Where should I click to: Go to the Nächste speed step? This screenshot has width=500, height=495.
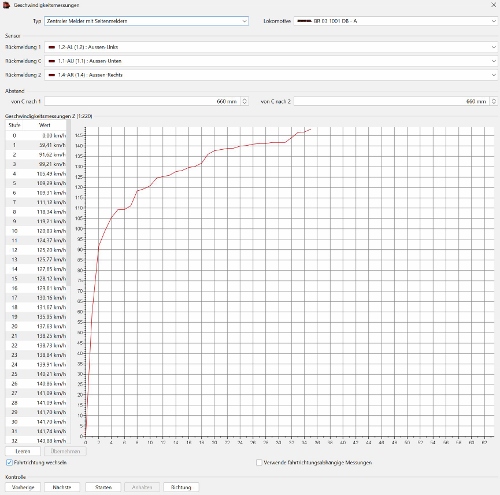(x=62, y=487)
